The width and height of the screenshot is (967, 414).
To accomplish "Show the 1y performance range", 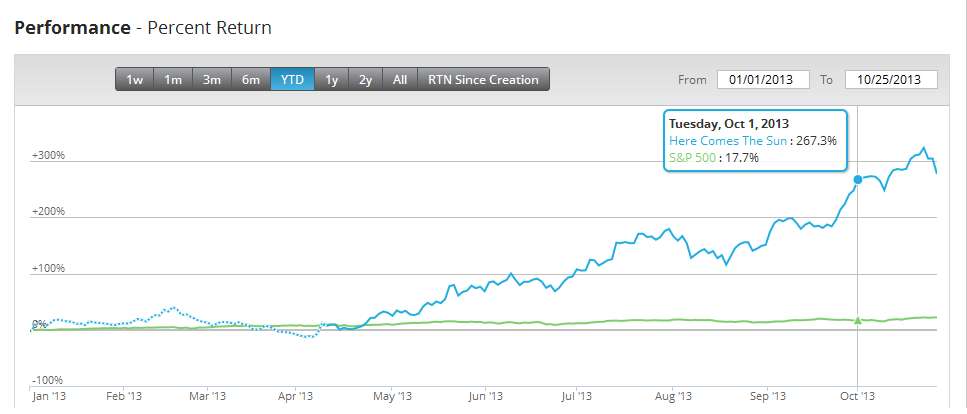I will click(x=332, y=80).
